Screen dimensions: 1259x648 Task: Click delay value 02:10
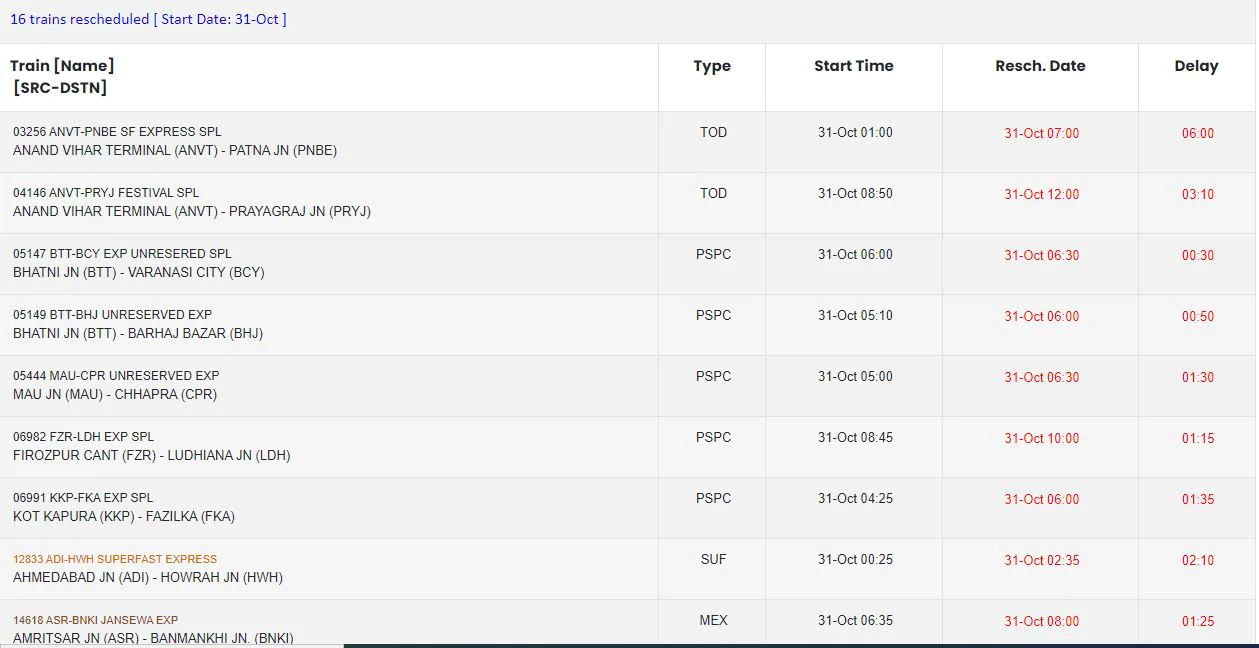[1198, 560]
